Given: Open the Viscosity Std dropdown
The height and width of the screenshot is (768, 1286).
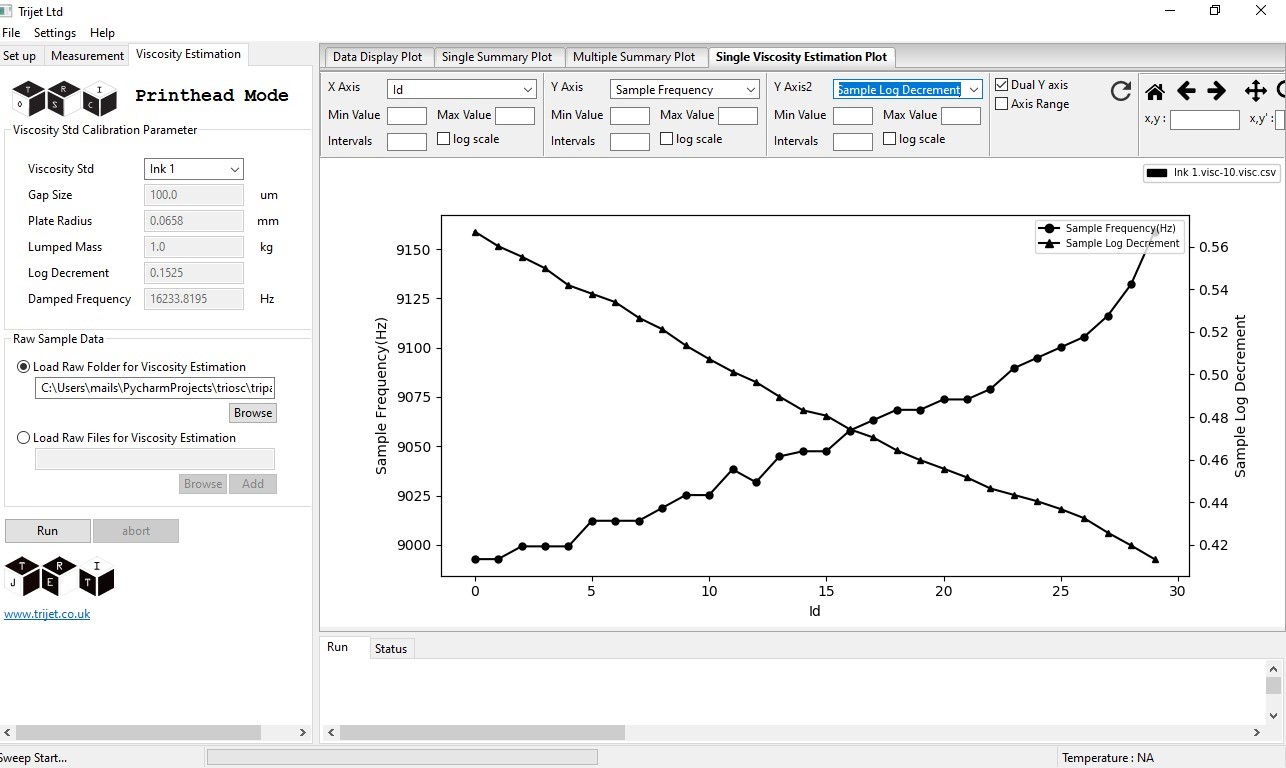Looking at the screenshot, I should [x=193, y=169].
